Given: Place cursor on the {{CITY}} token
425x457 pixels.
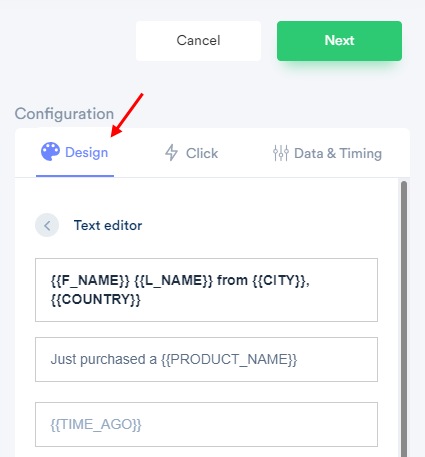Looking at the screenshot, I should click(279, 280).
